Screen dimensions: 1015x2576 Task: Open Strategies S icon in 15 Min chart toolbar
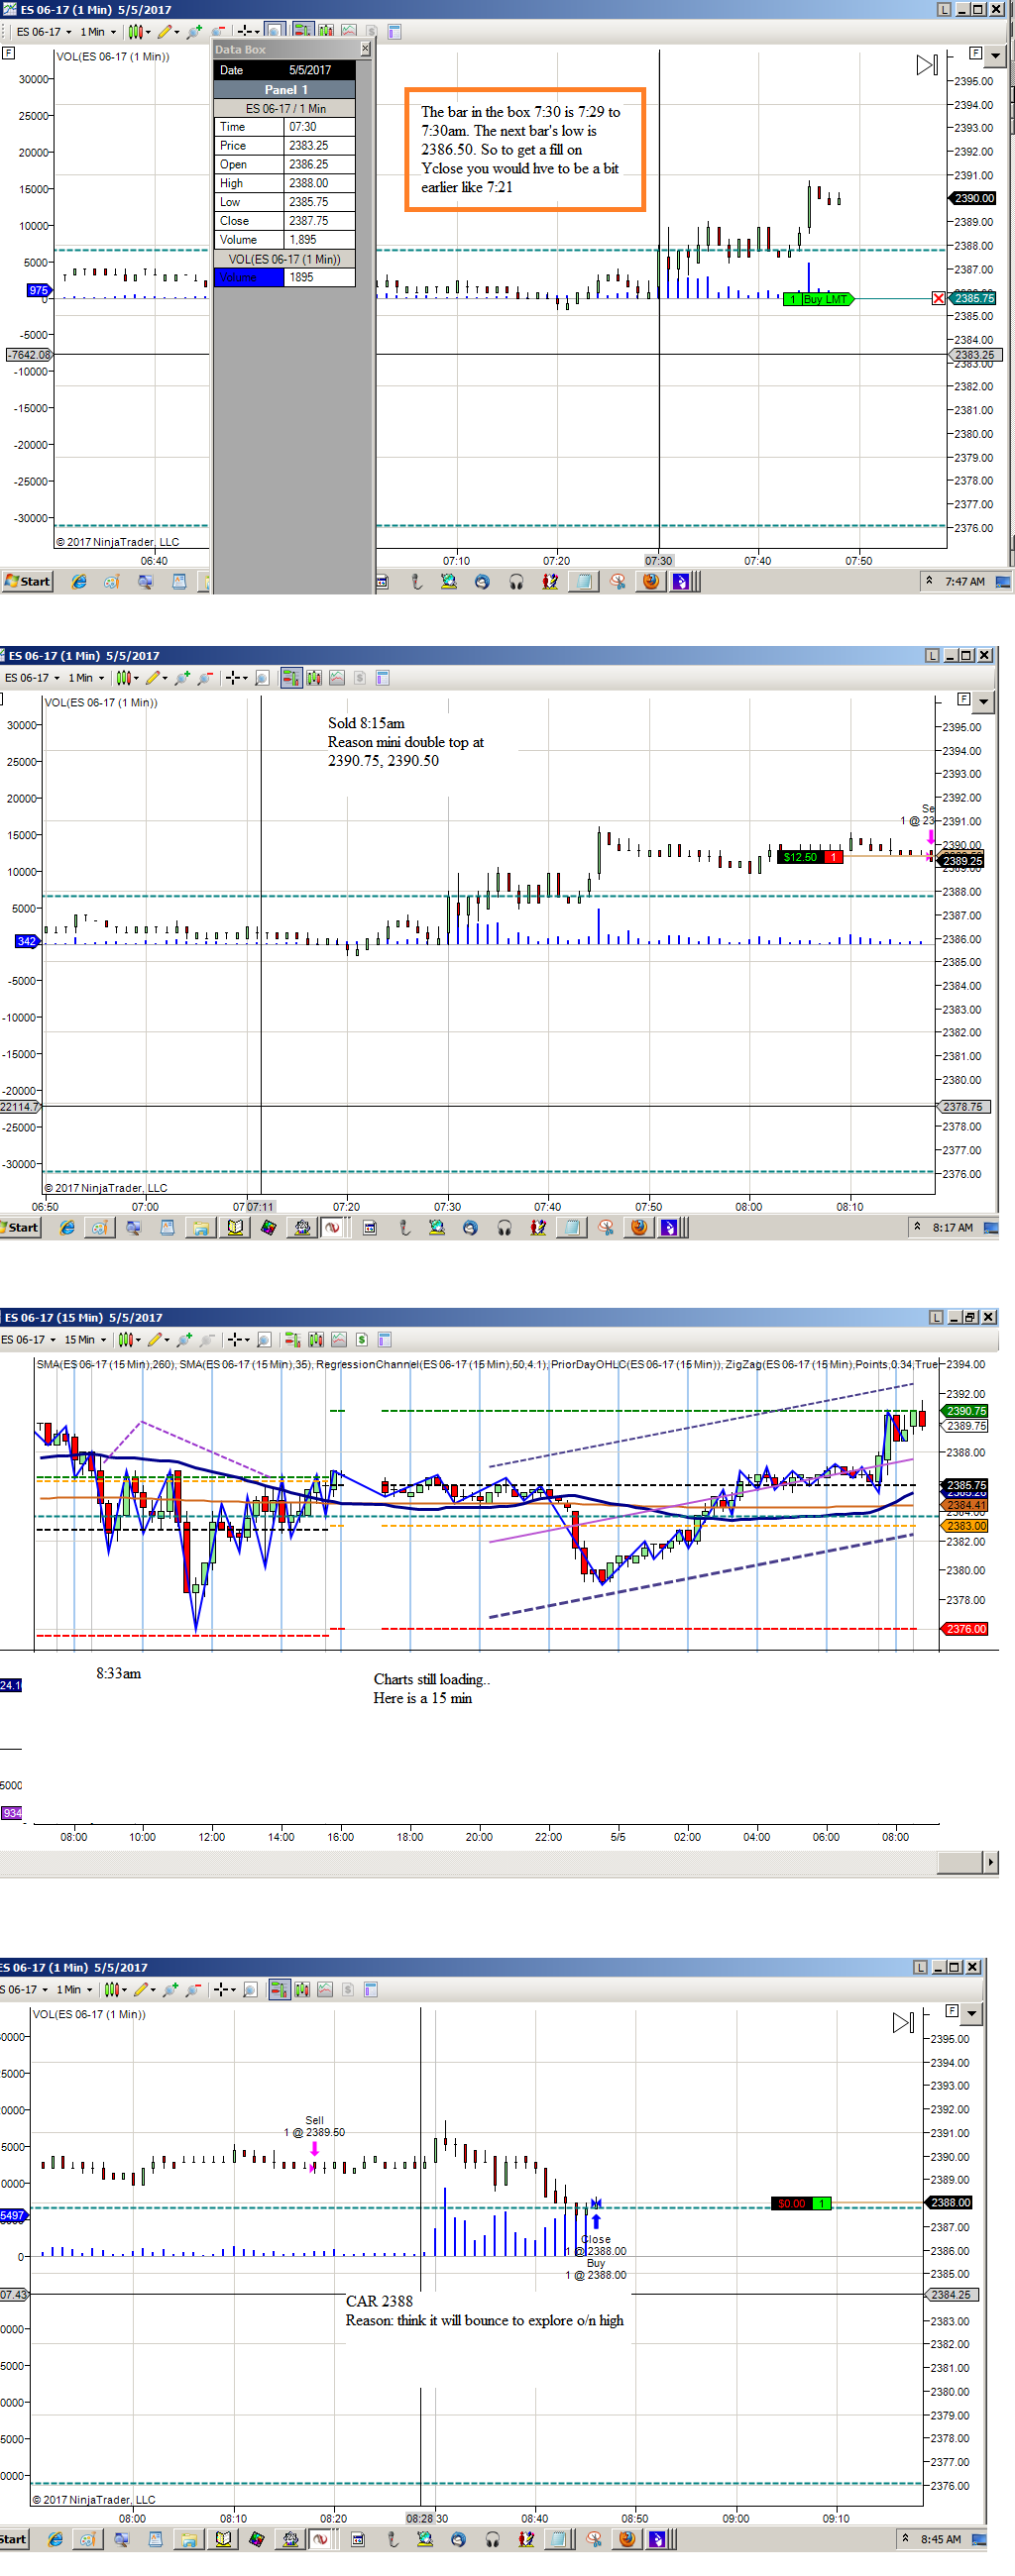coord(361,1340)
